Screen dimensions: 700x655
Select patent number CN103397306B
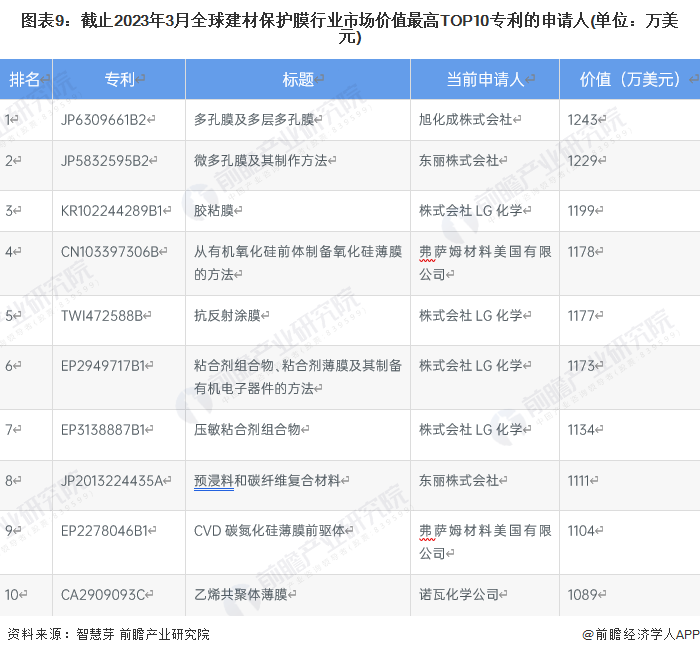(x=110, y=252)
